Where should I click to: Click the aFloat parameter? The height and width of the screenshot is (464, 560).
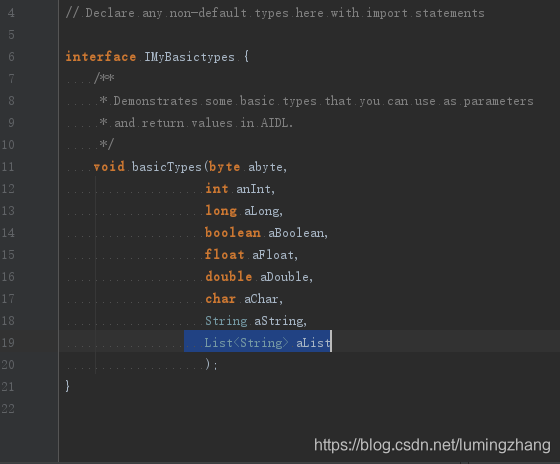click(273, 255)
